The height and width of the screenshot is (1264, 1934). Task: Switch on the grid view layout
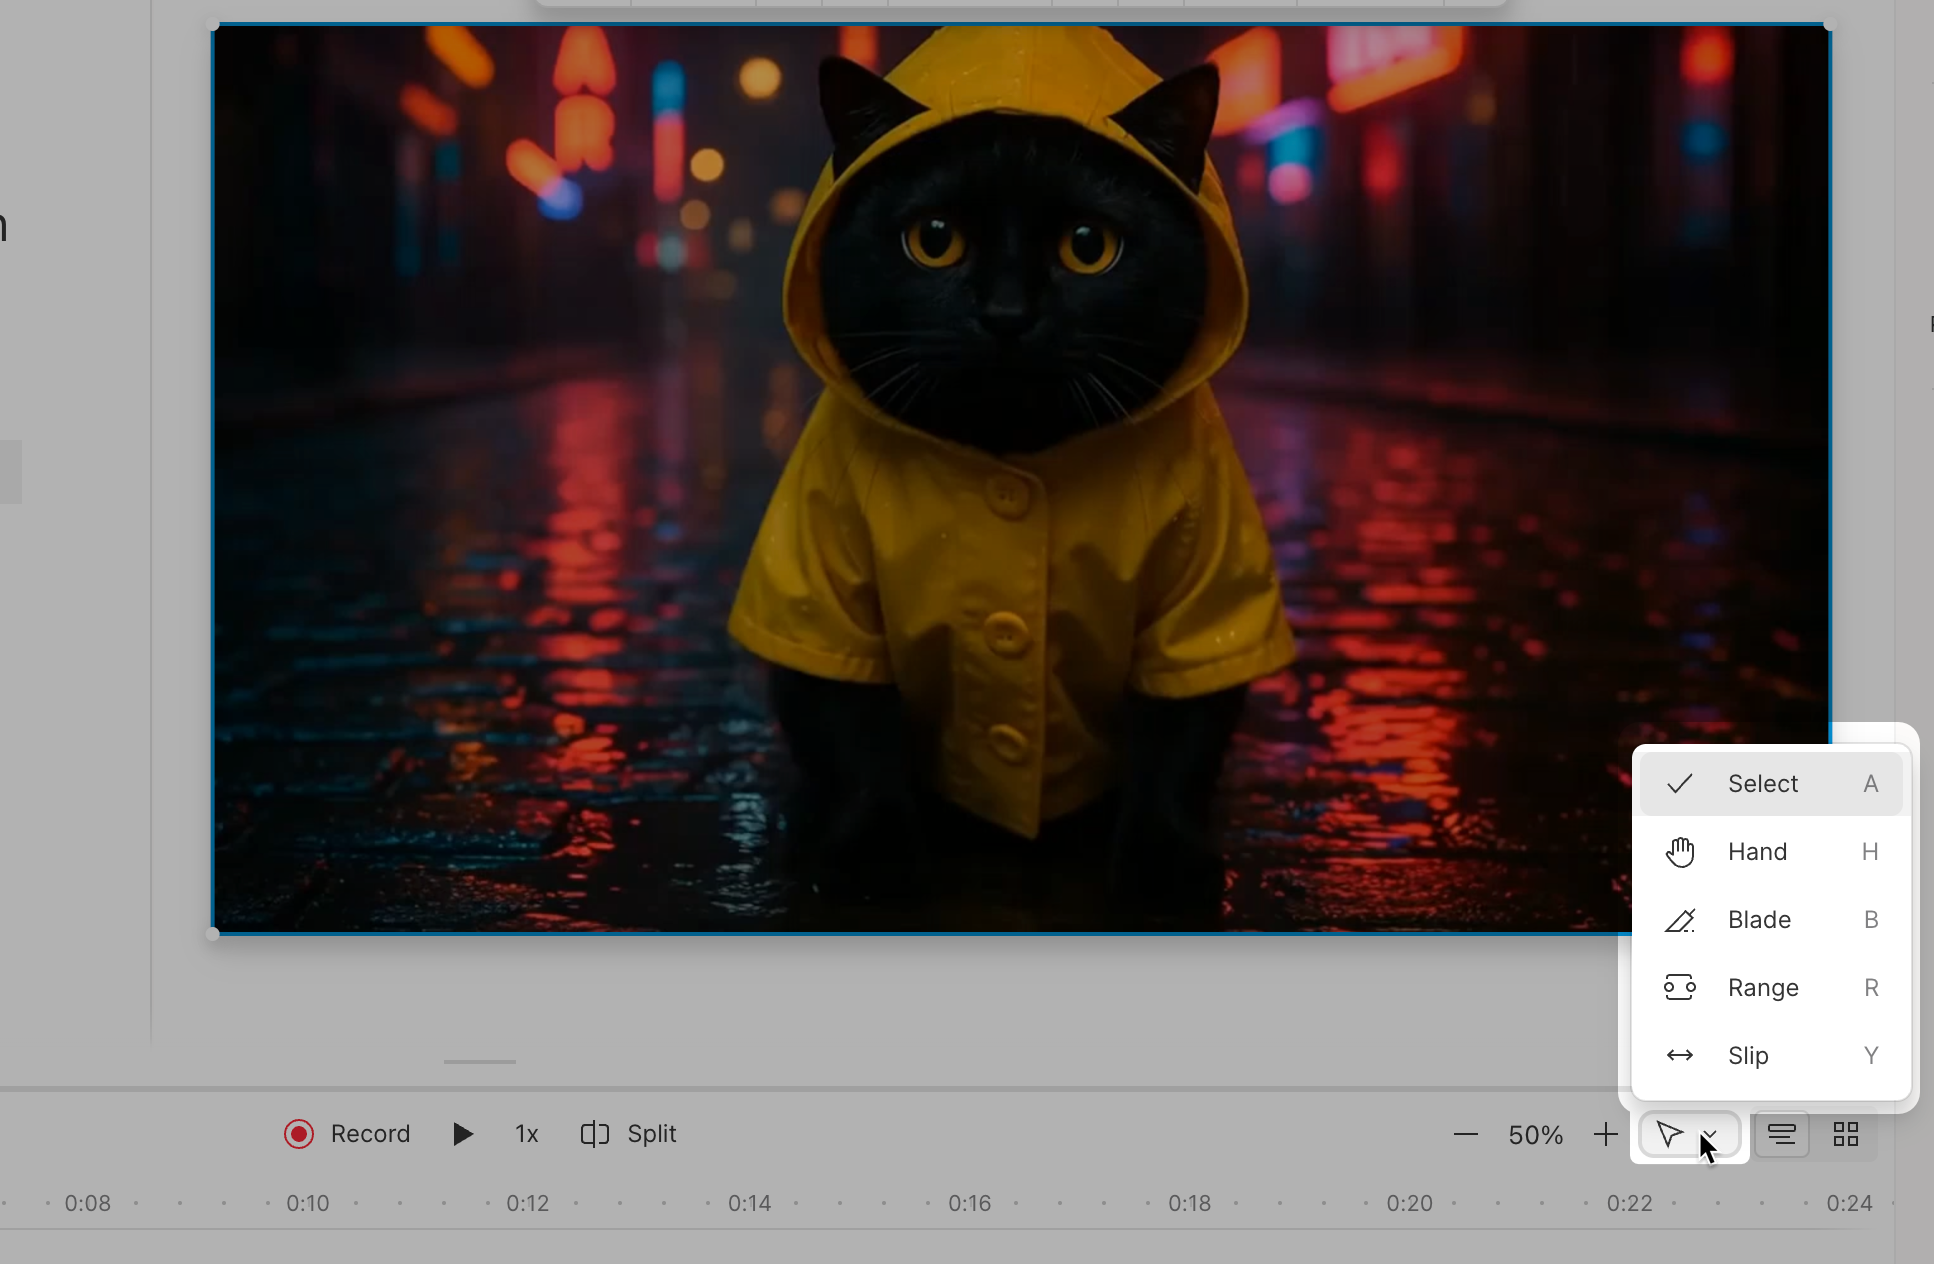[1845, 1134]
